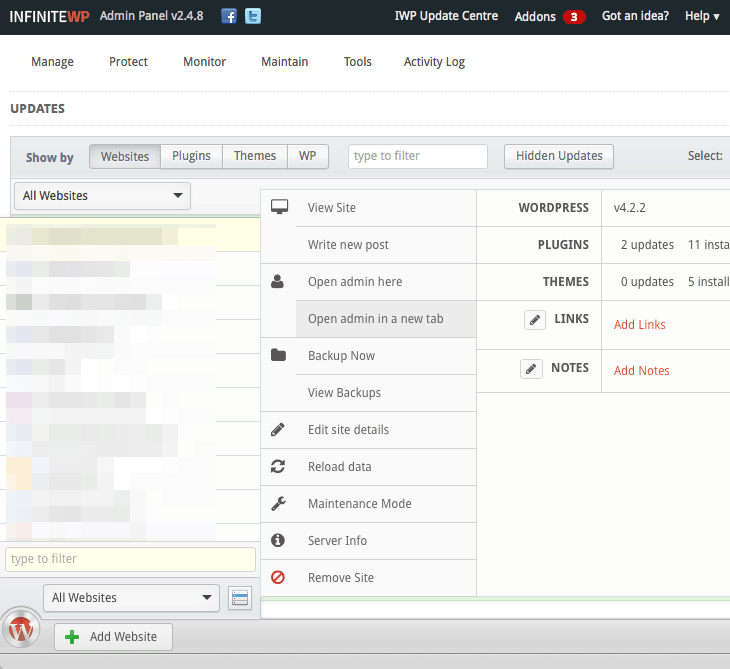Click the edit pencil icon next to NOTES
The image size is (730, 669).
[531, 369]
